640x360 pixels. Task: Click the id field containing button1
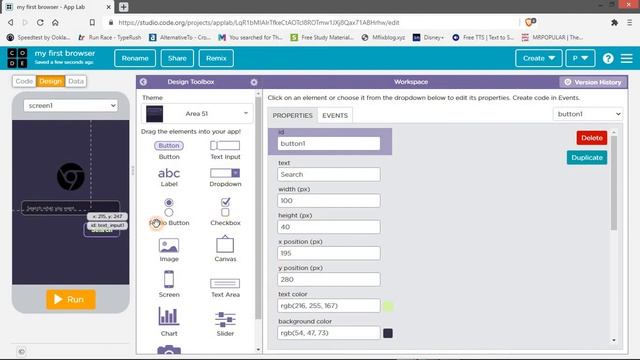click(x=329, y=144)
